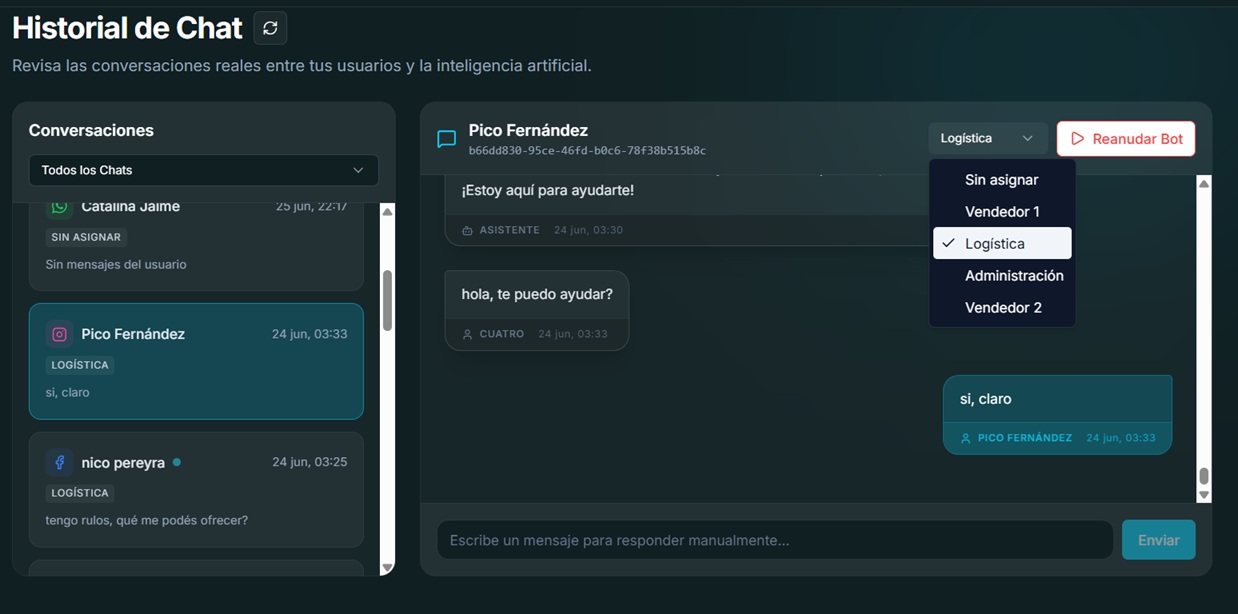The image size is (1238, 614).
Task: Click the message input field to reply manually
Action: tap(775, 540)
